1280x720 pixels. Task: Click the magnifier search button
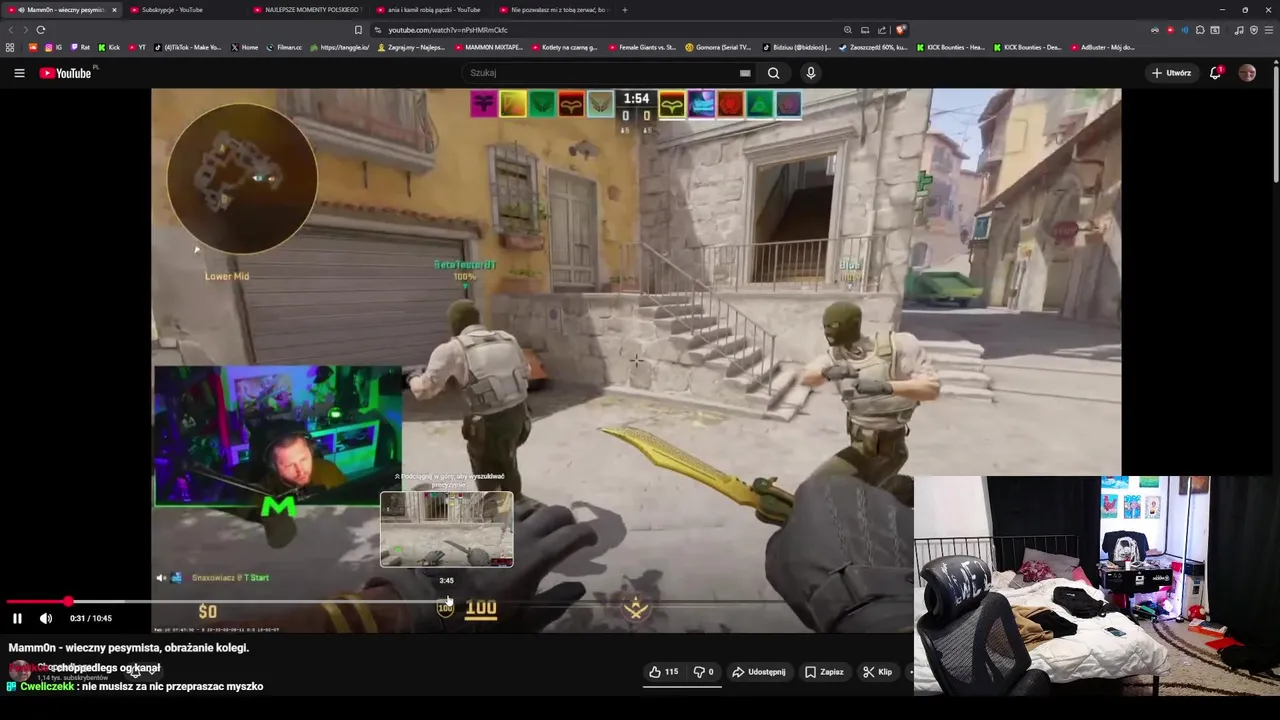773,73
